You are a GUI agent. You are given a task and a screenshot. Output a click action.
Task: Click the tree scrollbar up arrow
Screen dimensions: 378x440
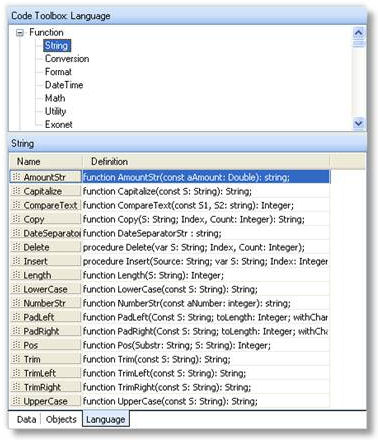coord(359,33)
